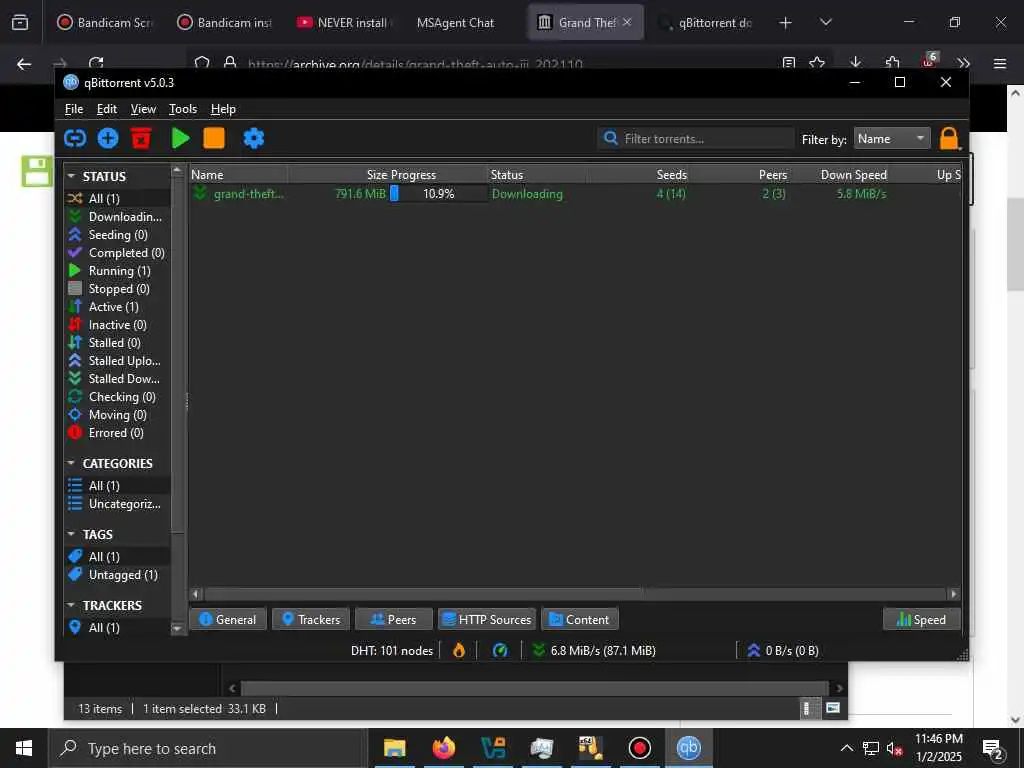1024x768 pixels.
Task: Select the Untagged (1) tag filter
Action: 118,575
